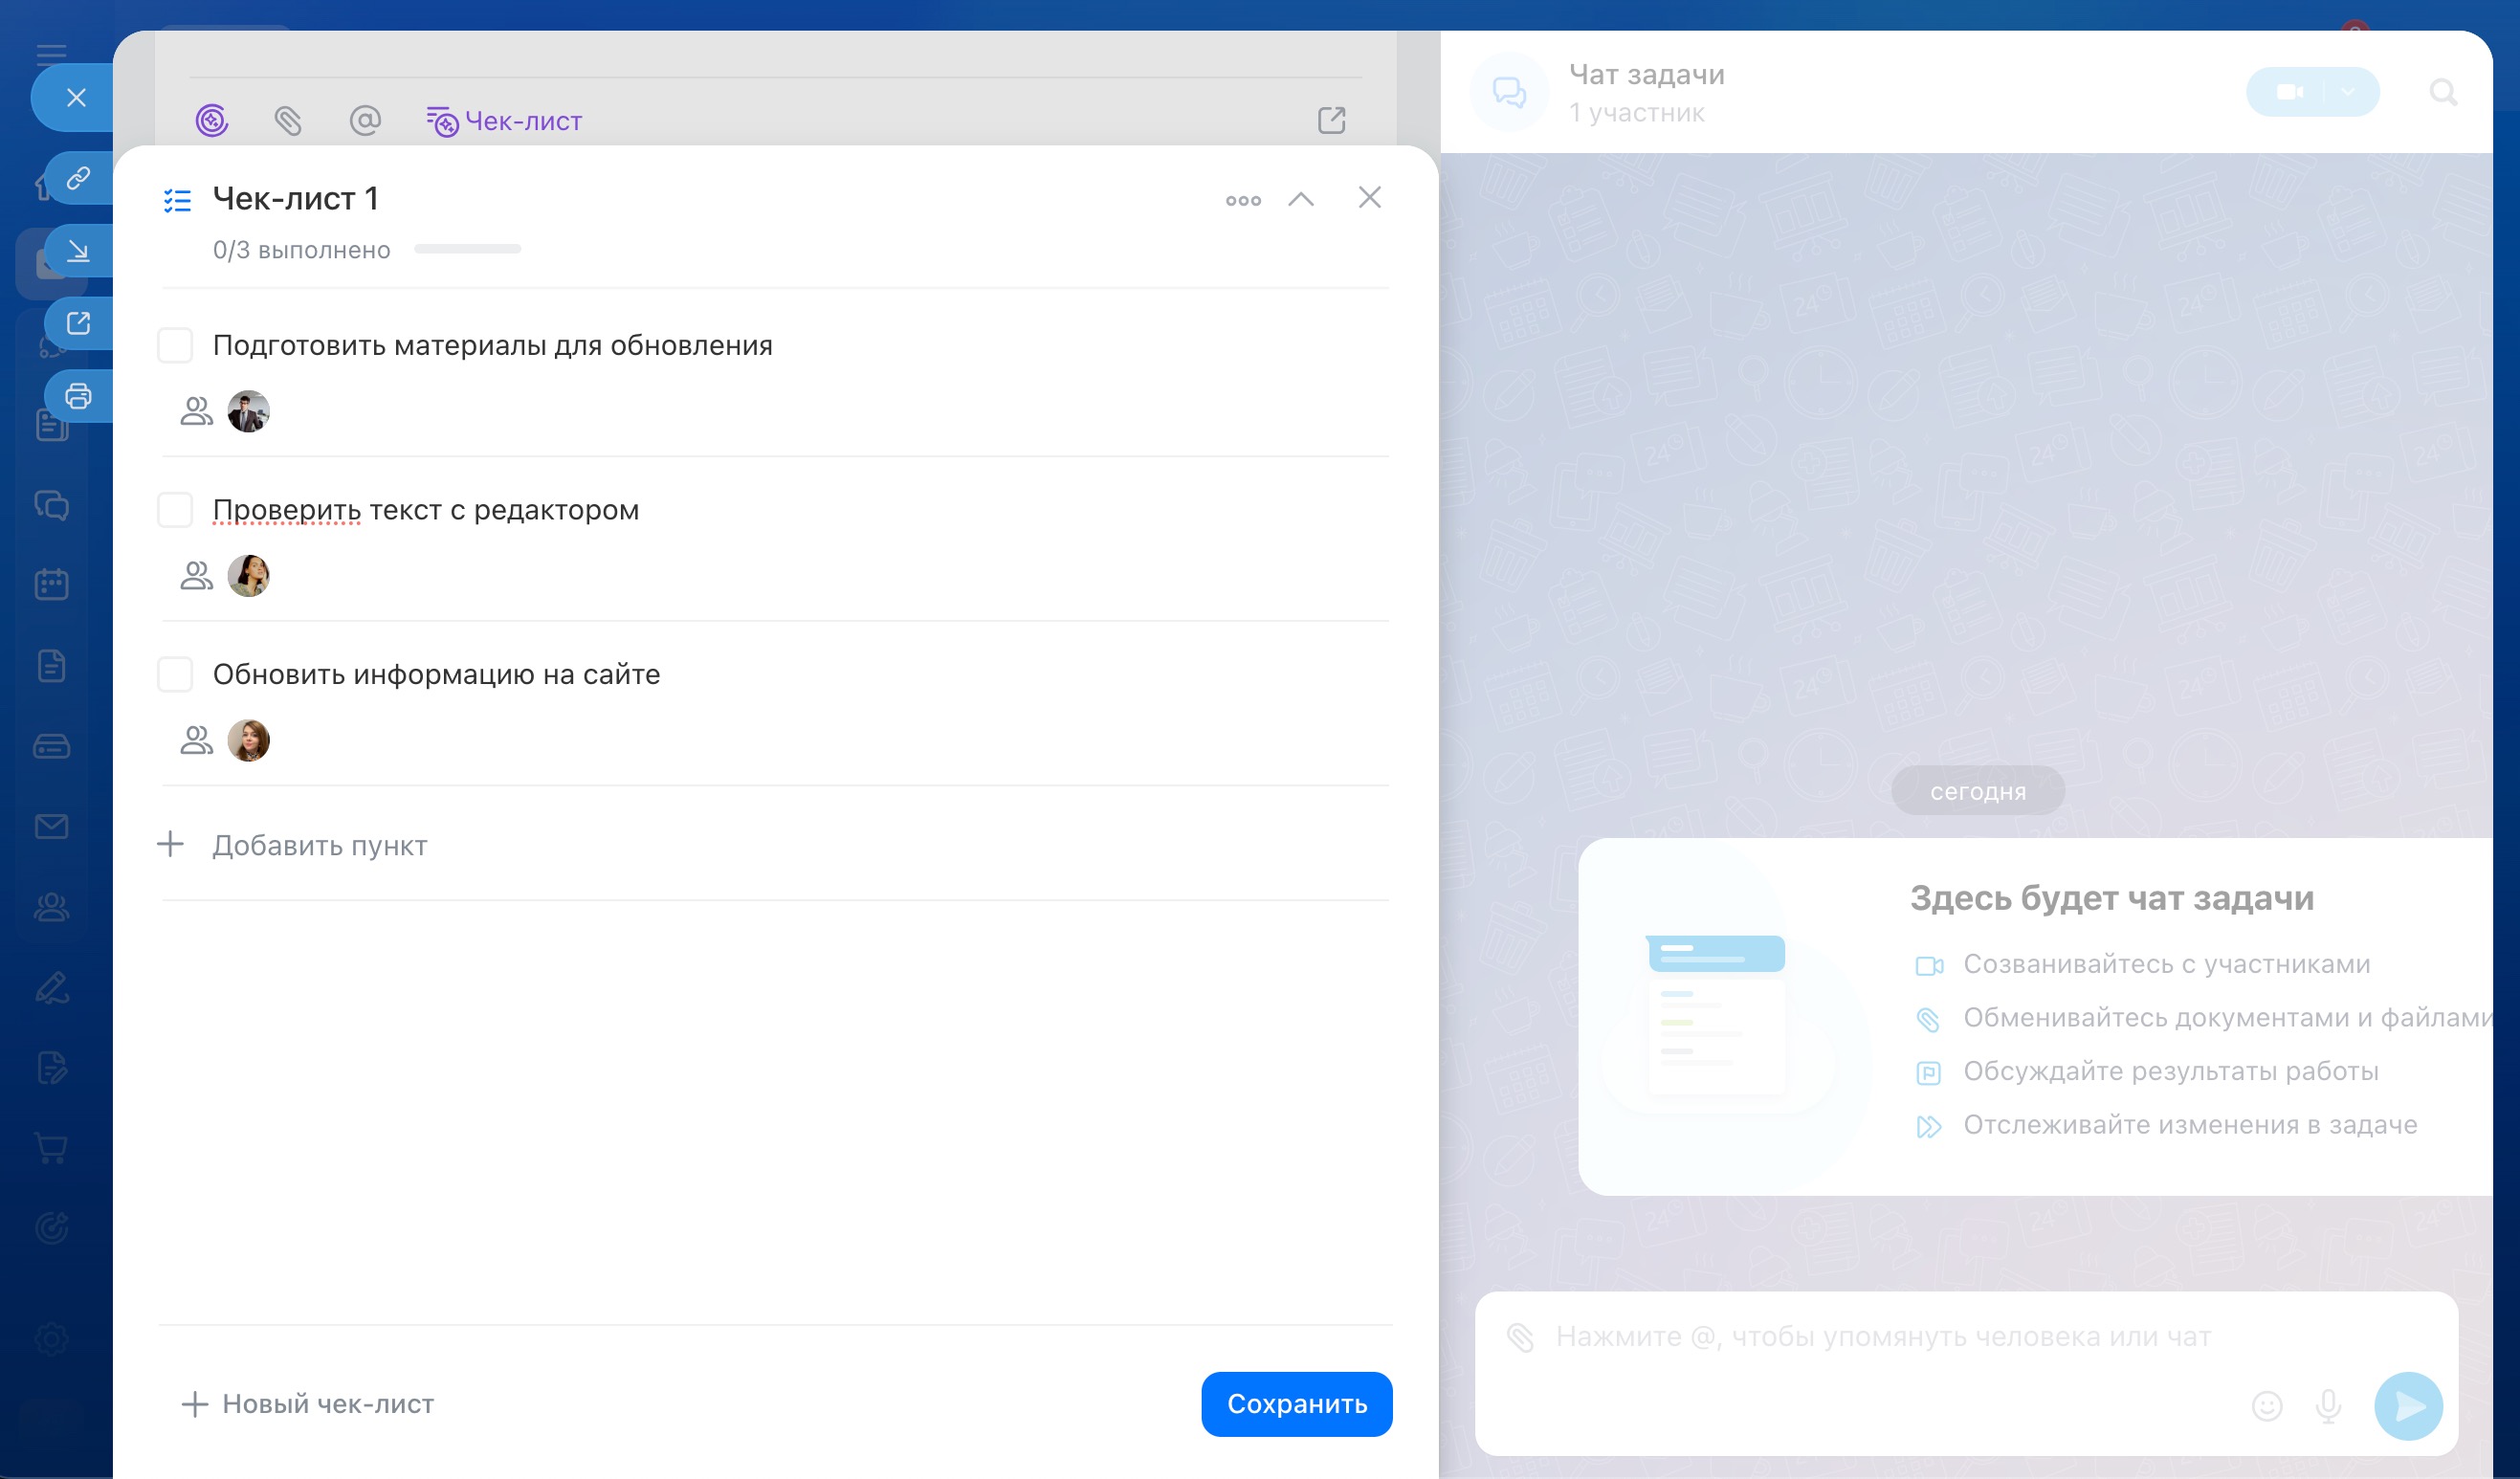Click the copy link icon button
The height and width of the screenshot is (1479, 2520).
click(x=78, y=178)
